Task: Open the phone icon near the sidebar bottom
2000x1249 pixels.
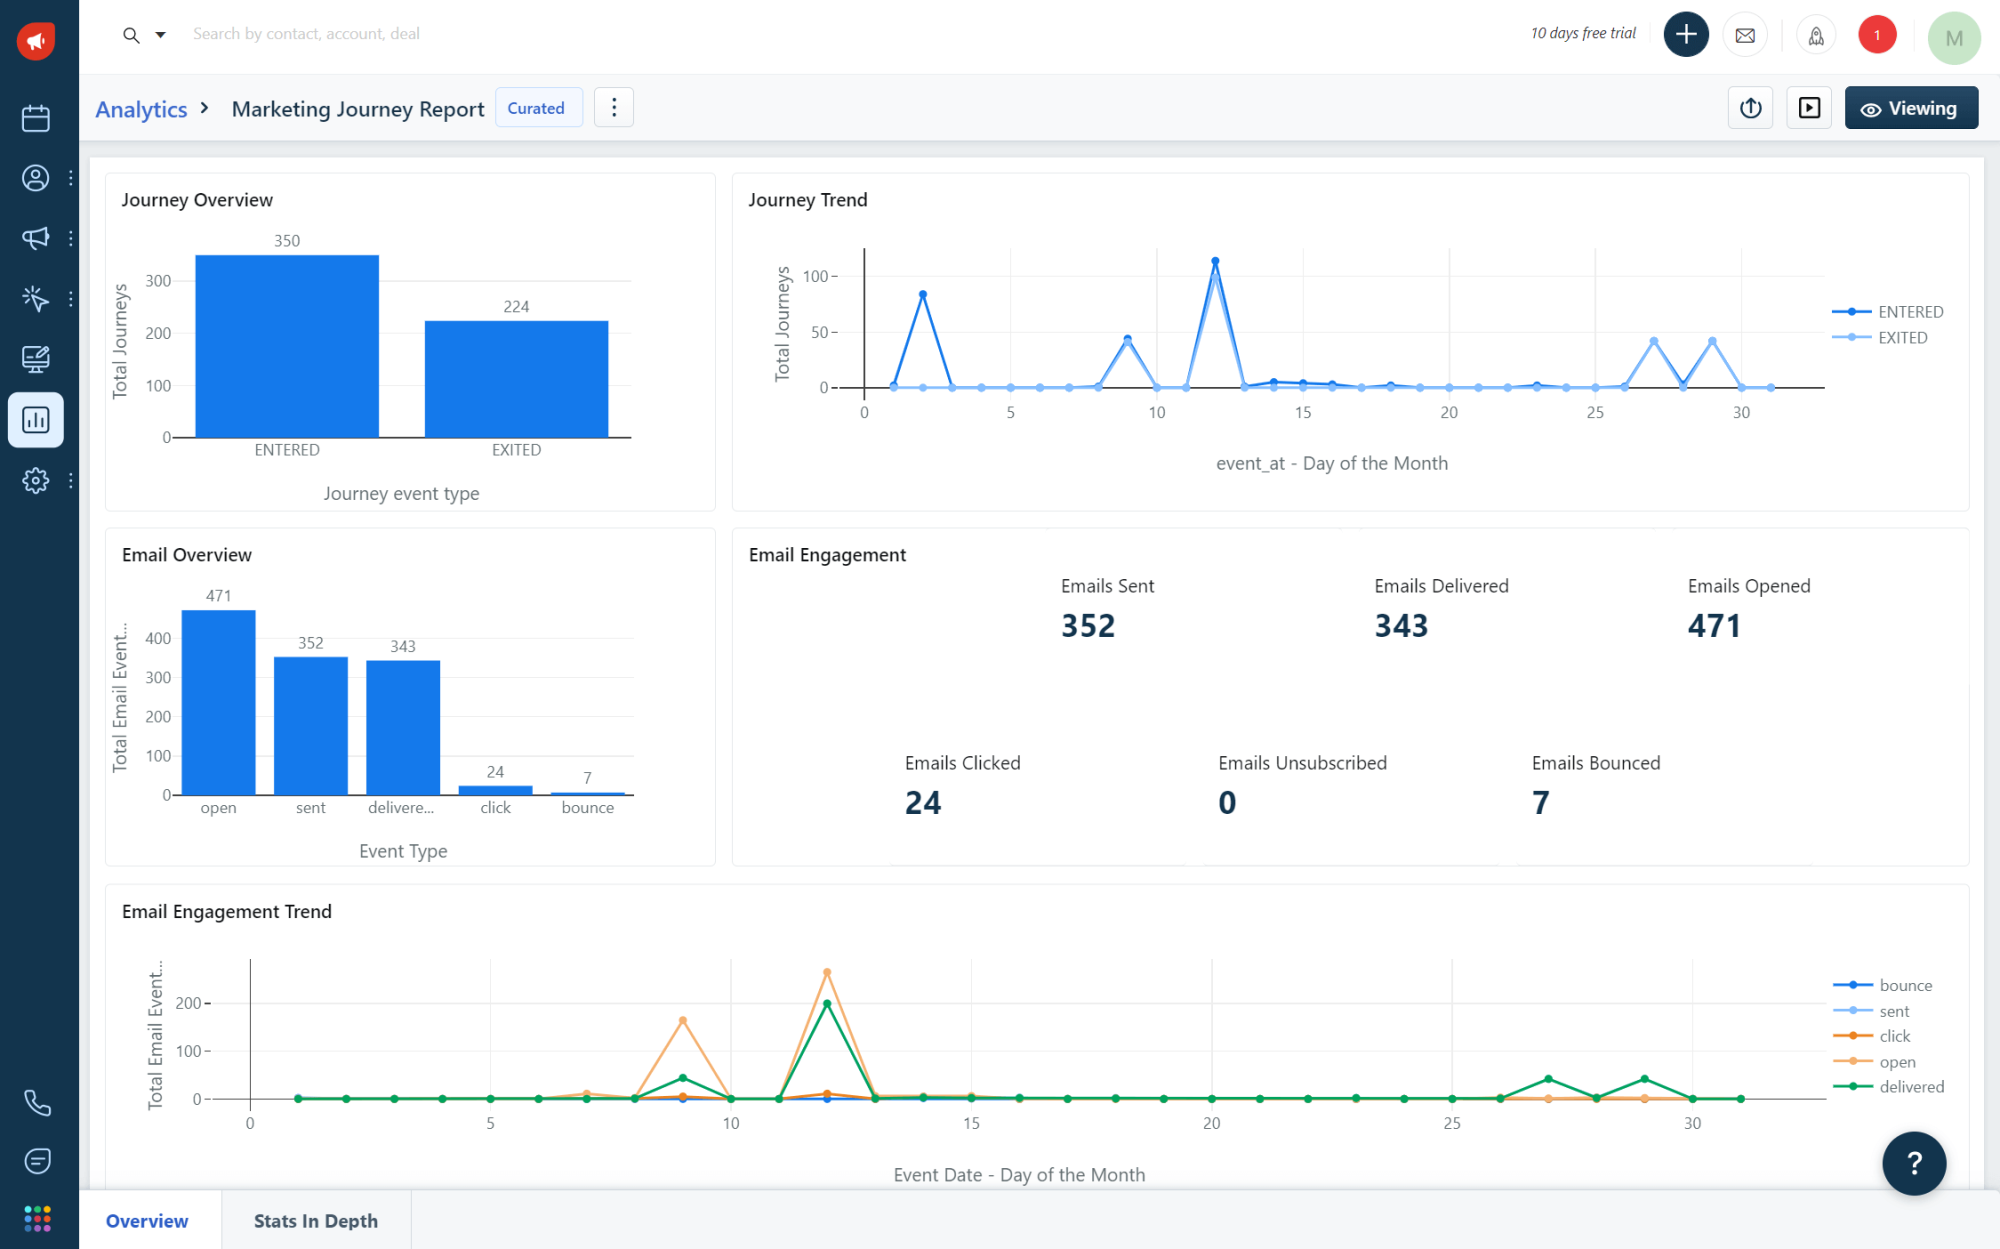Action: pyautogui.click(x=37, y=1103)
